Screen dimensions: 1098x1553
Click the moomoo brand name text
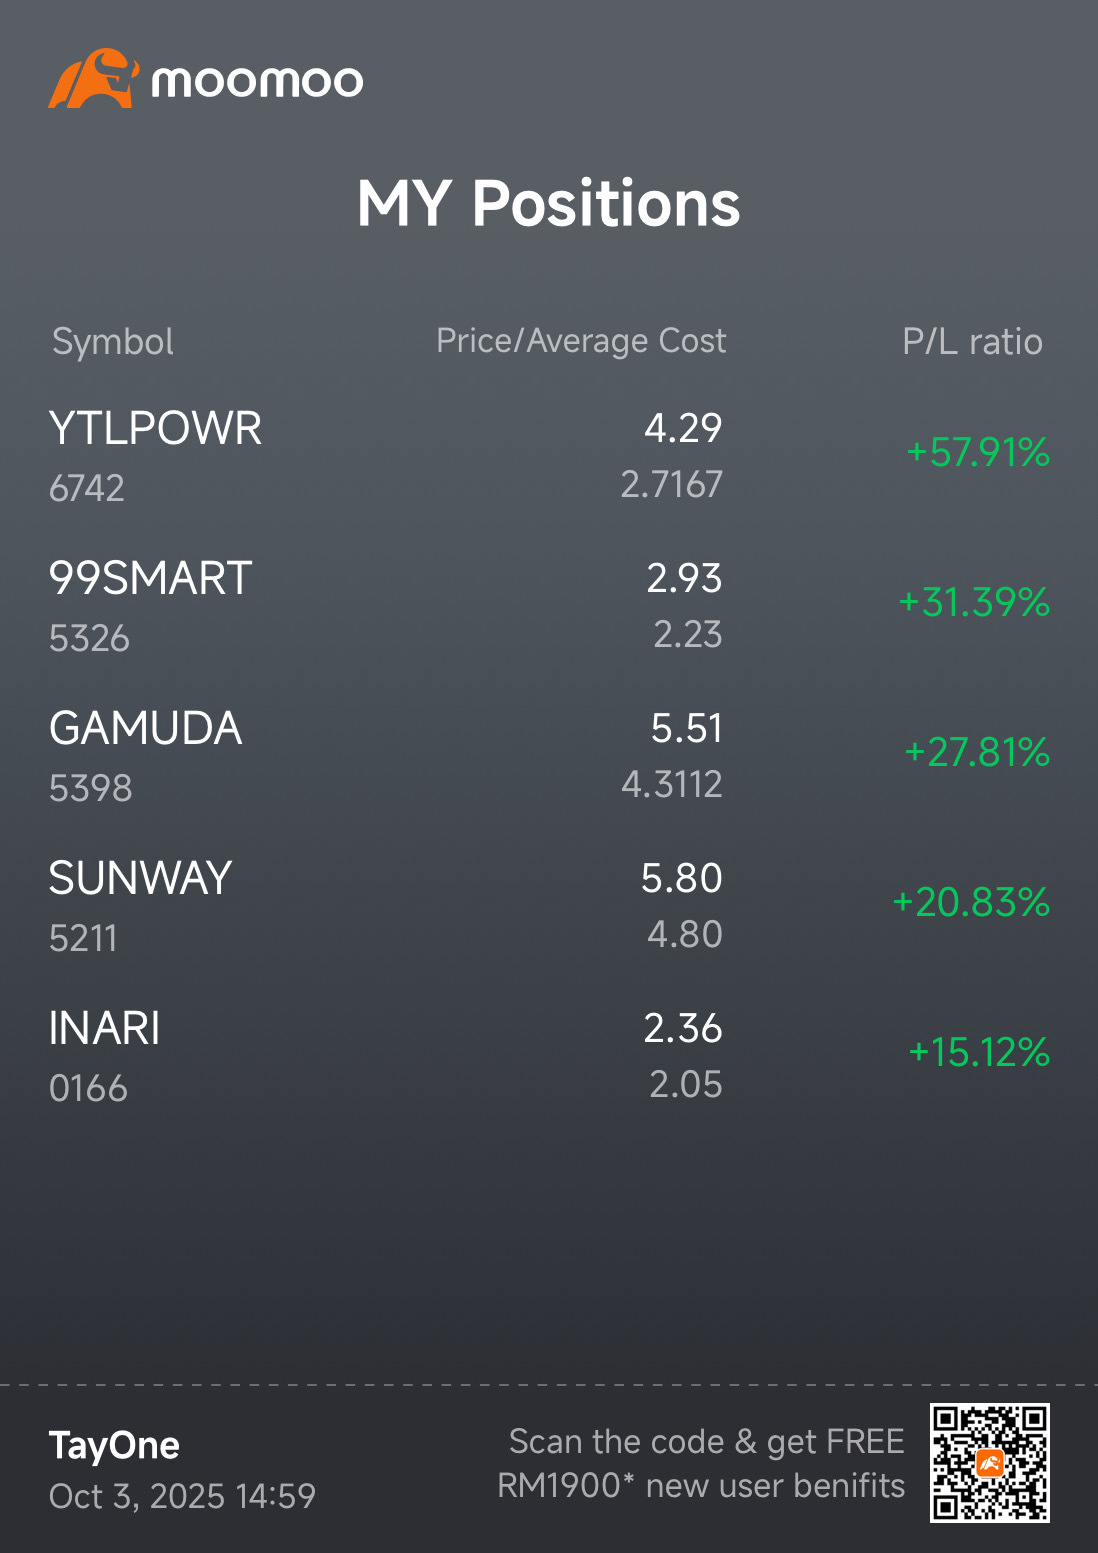[257, 81]
